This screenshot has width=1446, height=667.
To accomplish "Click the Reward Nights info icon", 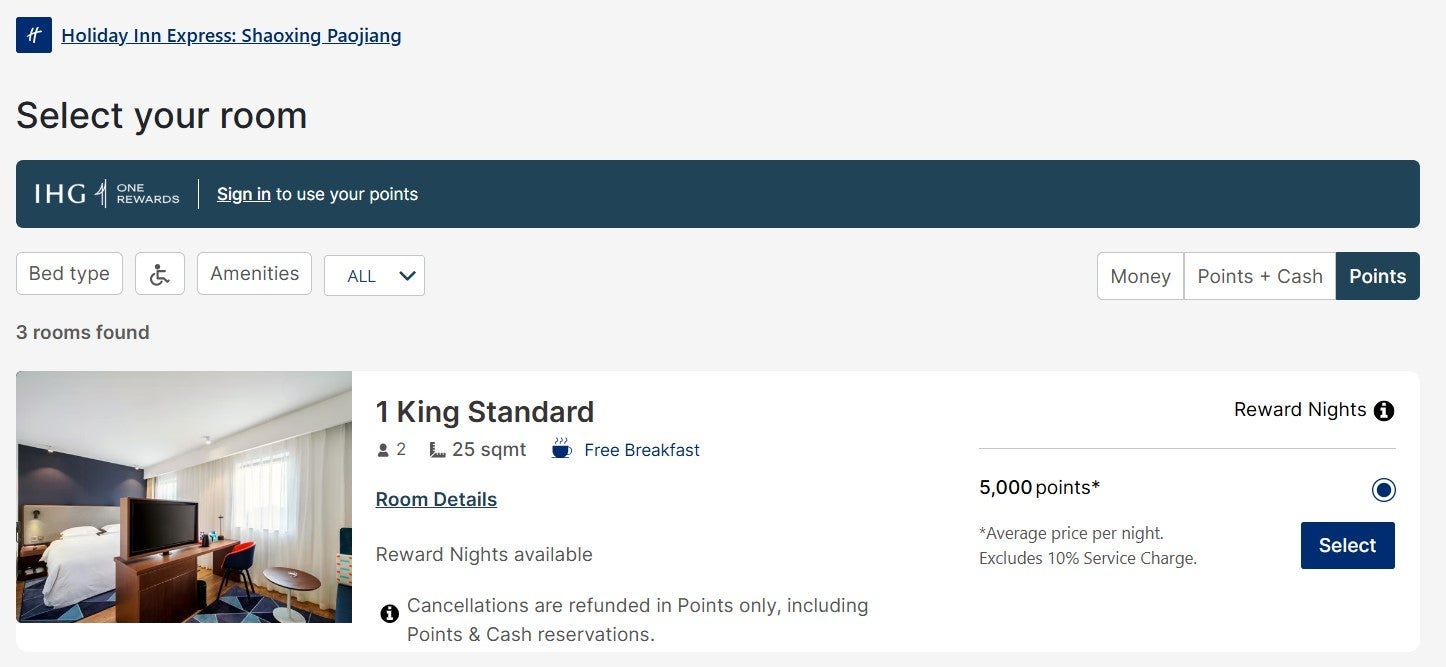I will pos(1384,410).
